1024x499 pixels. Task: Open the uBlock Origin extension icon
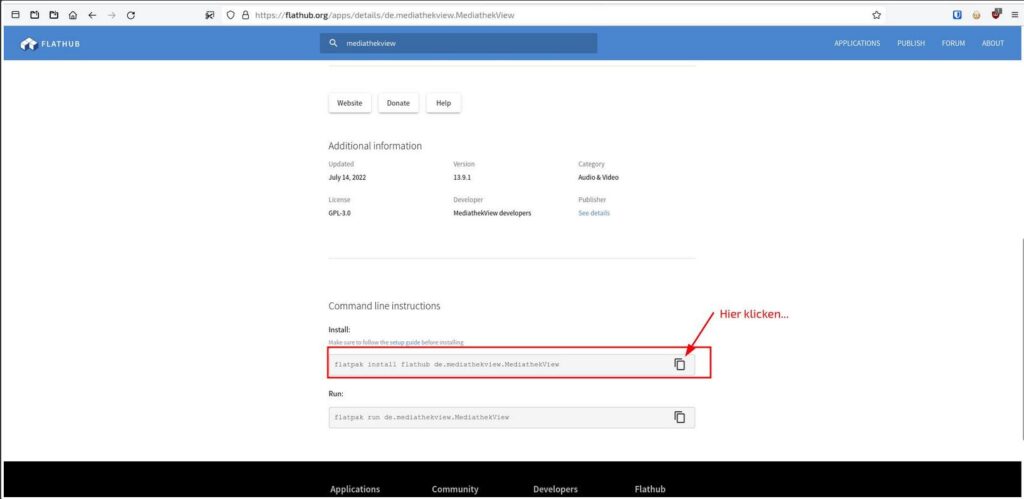point(996,14)
